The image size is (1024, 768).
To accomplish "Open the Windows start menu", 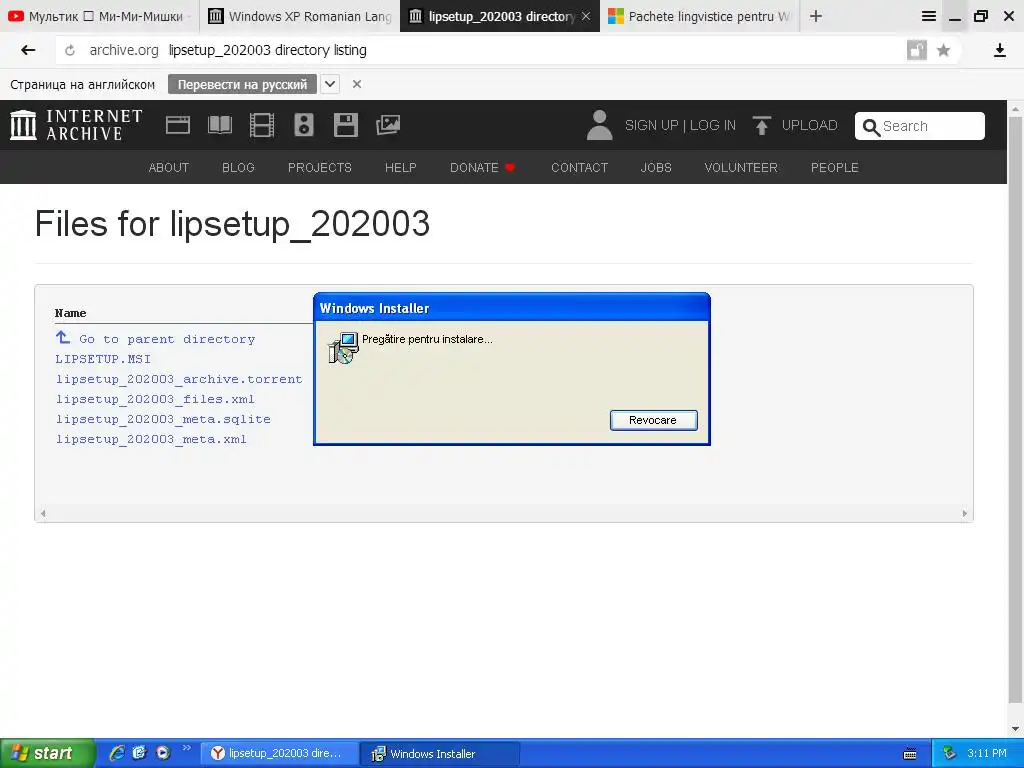I will tap(47, 753).
